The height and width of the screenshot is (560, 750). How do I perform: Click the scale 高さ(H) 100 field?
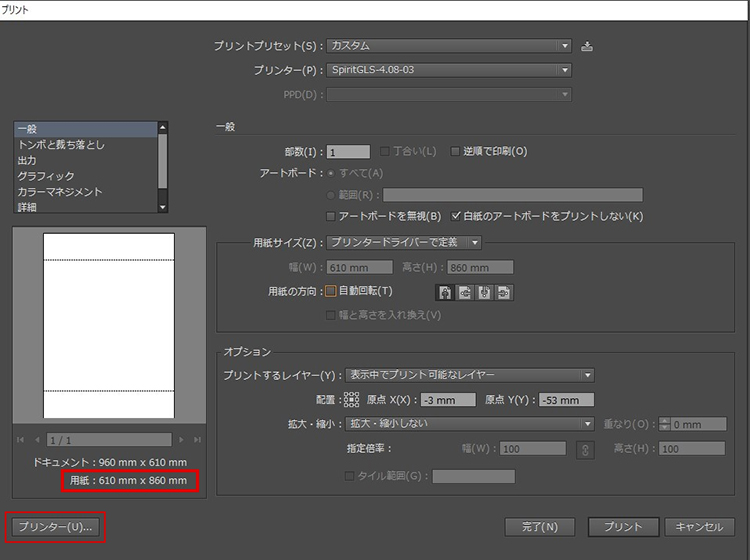[x=692, y=449]
